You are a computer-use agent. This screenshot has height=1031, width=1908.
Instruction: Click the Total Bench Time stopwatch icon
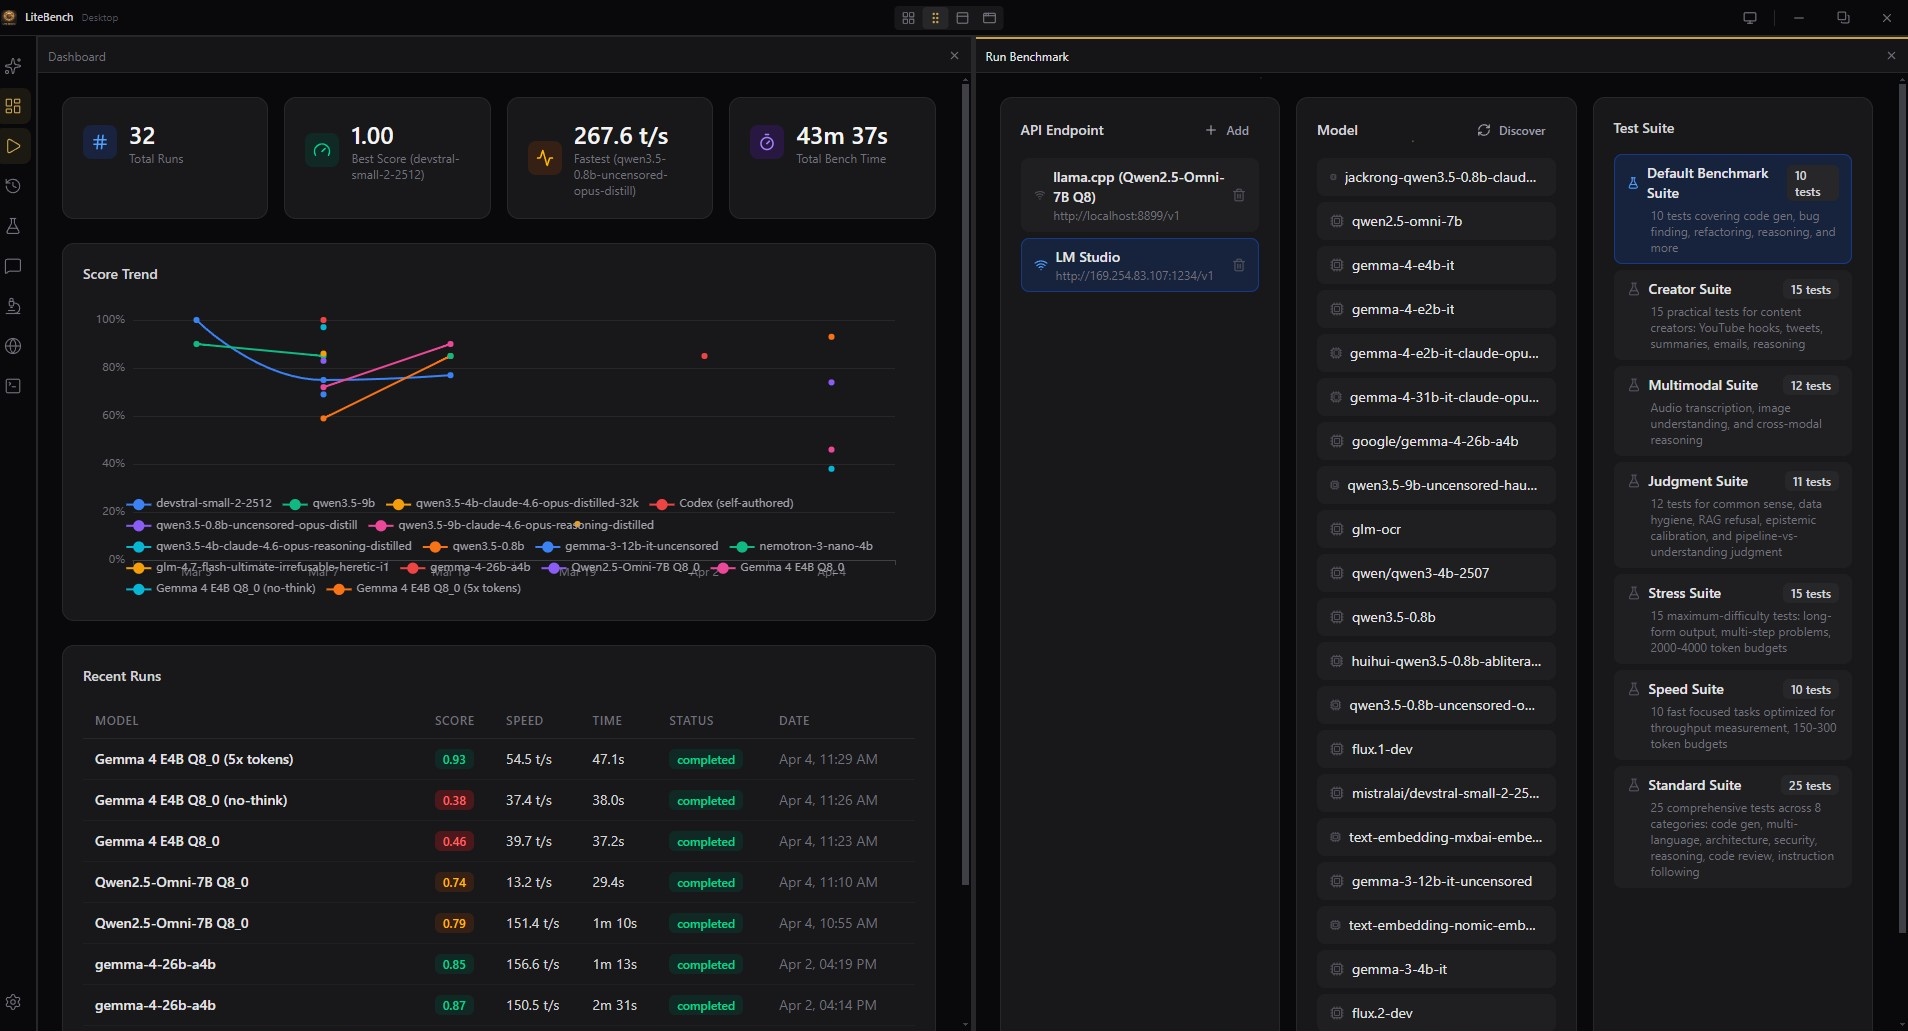click(x=767, y=142)
